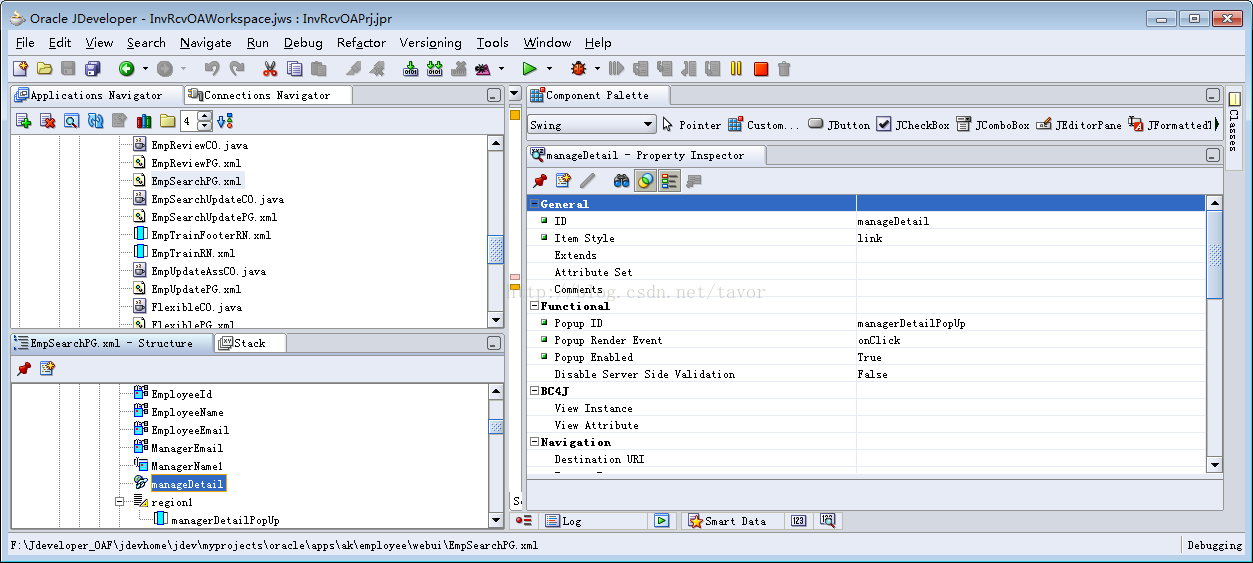Click the sort icon beside the level spinner
The height and width of the screenshot is (563, 1253).
pyautogui.click(x=225, y=121)
